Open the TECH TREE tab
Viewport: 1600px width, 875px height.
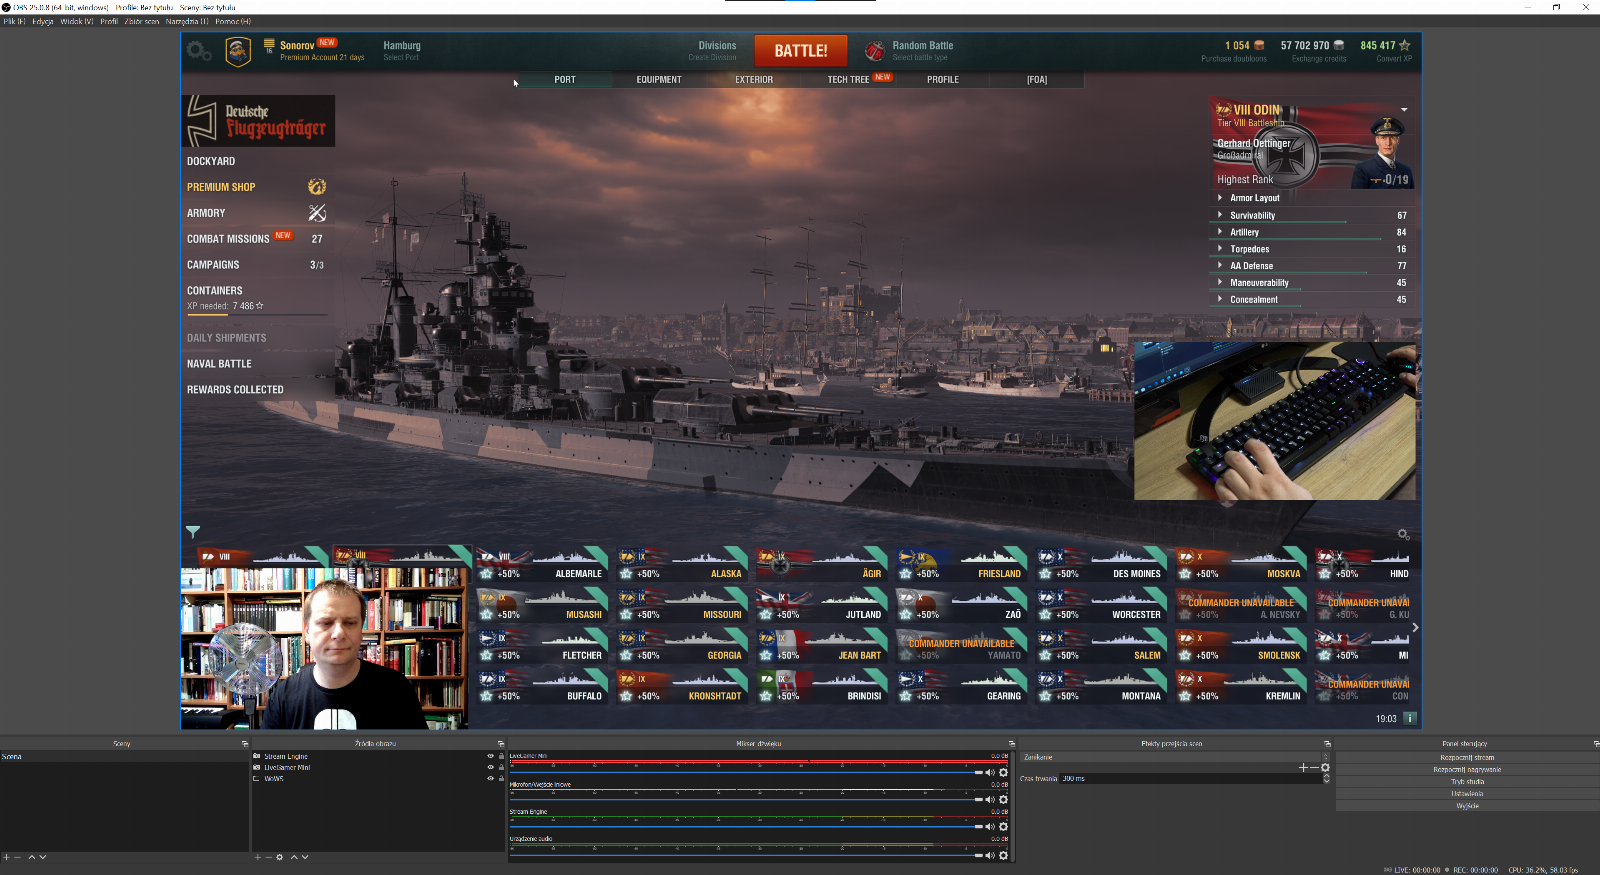848,79
